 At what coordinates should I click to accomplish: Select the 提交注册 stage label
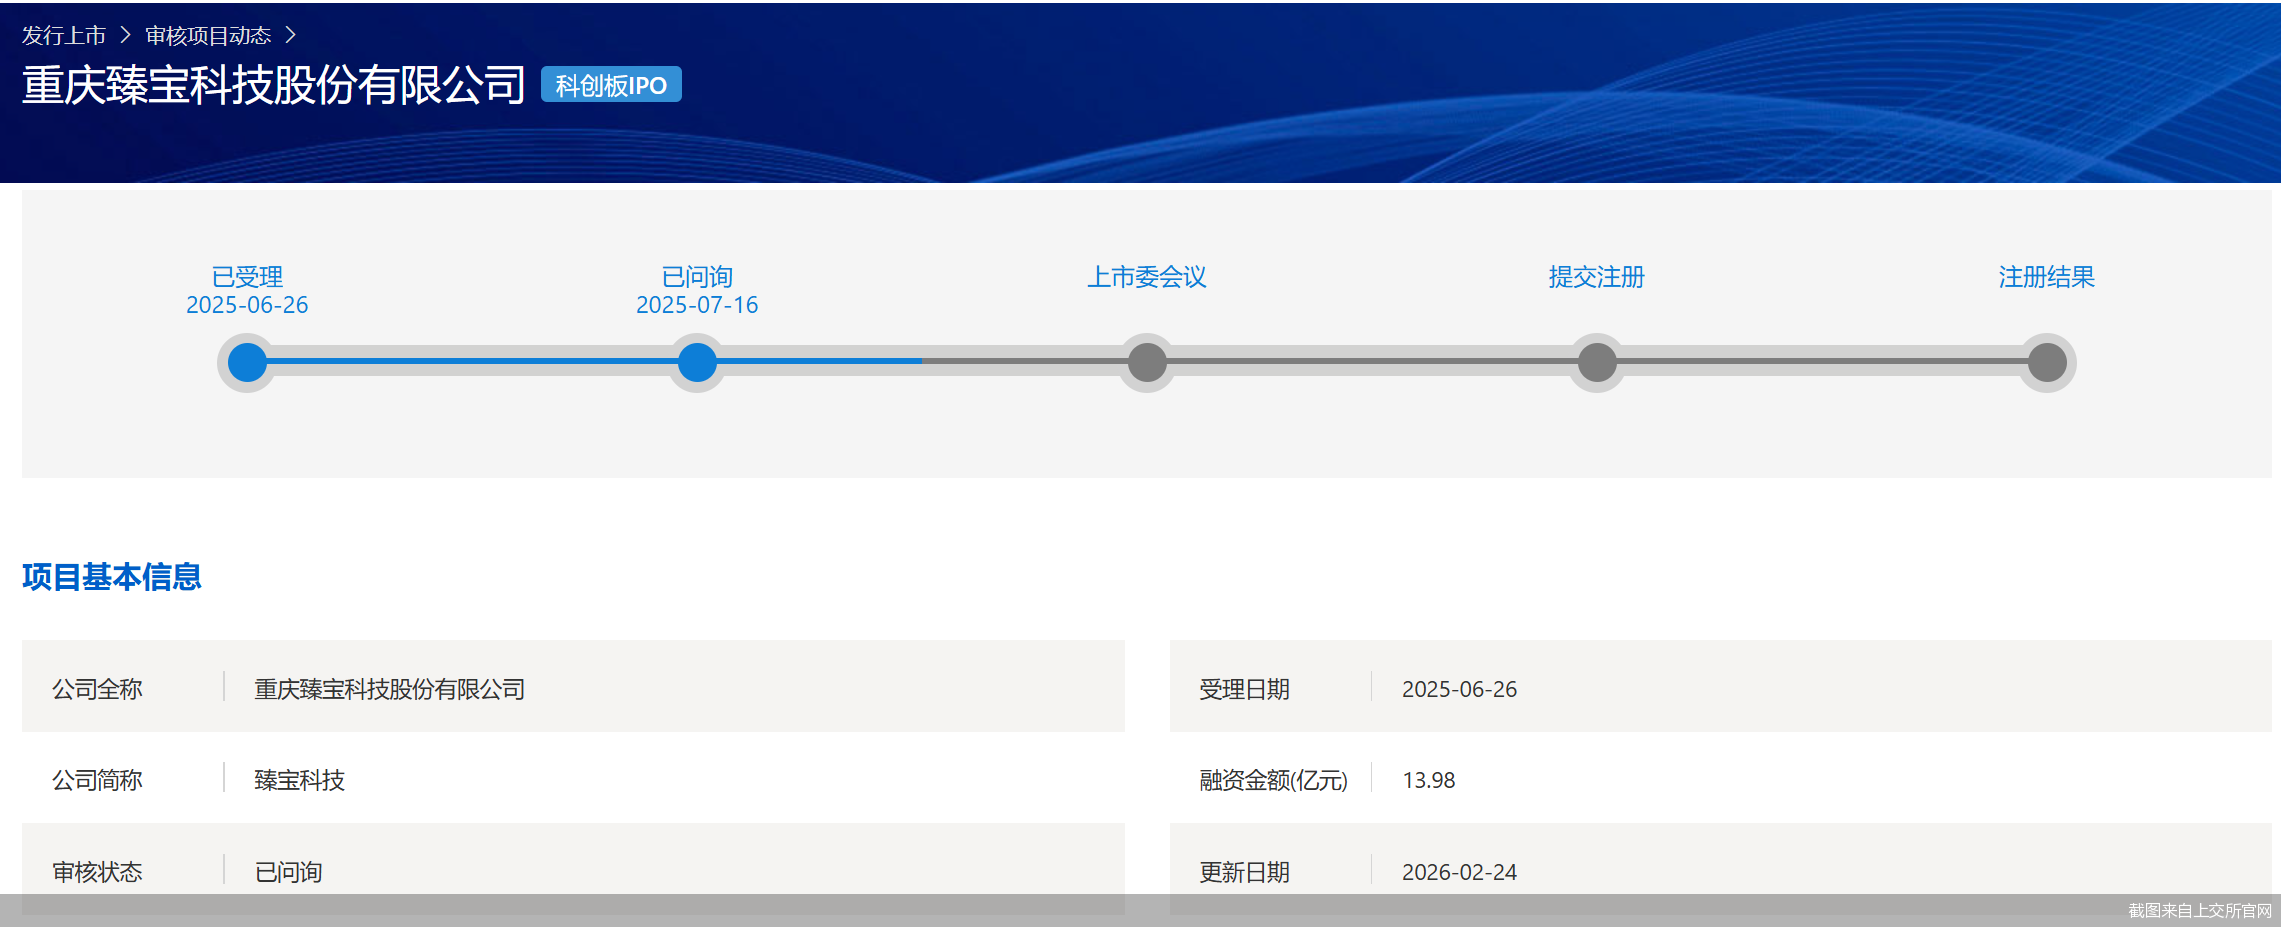click(x=1597, y=276)
